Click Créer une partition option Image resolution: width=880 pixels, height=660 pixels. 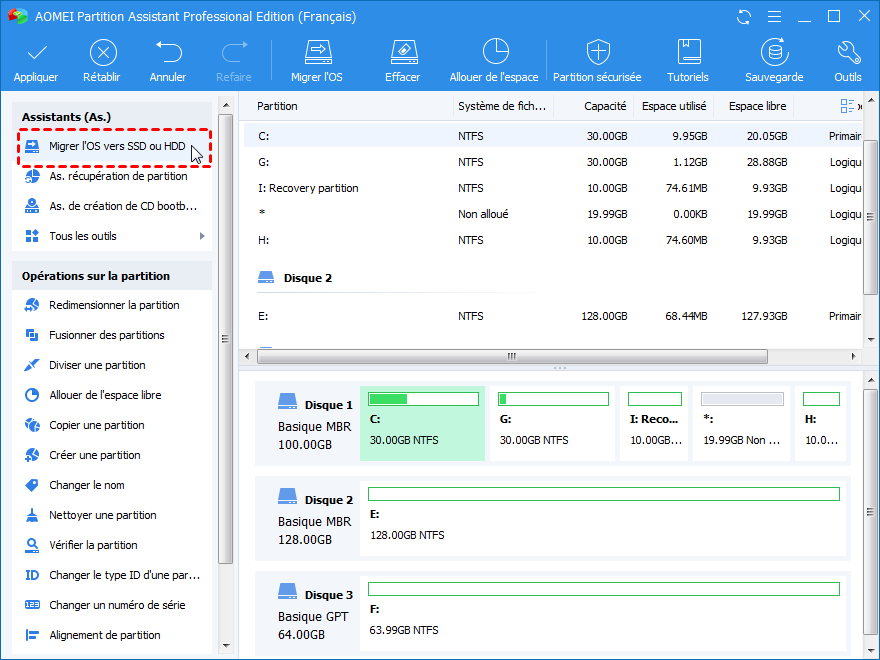click(x=95, y=455)
